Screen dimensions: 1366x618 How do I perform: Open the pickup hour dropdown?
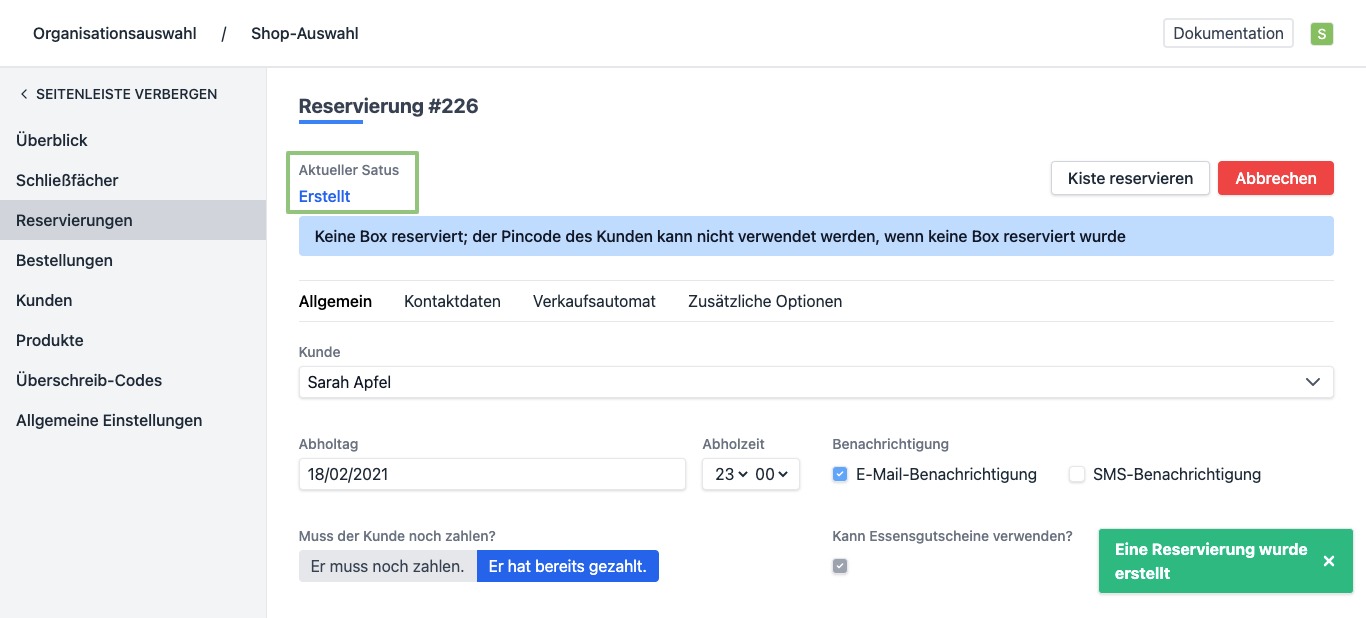[730, 475]
